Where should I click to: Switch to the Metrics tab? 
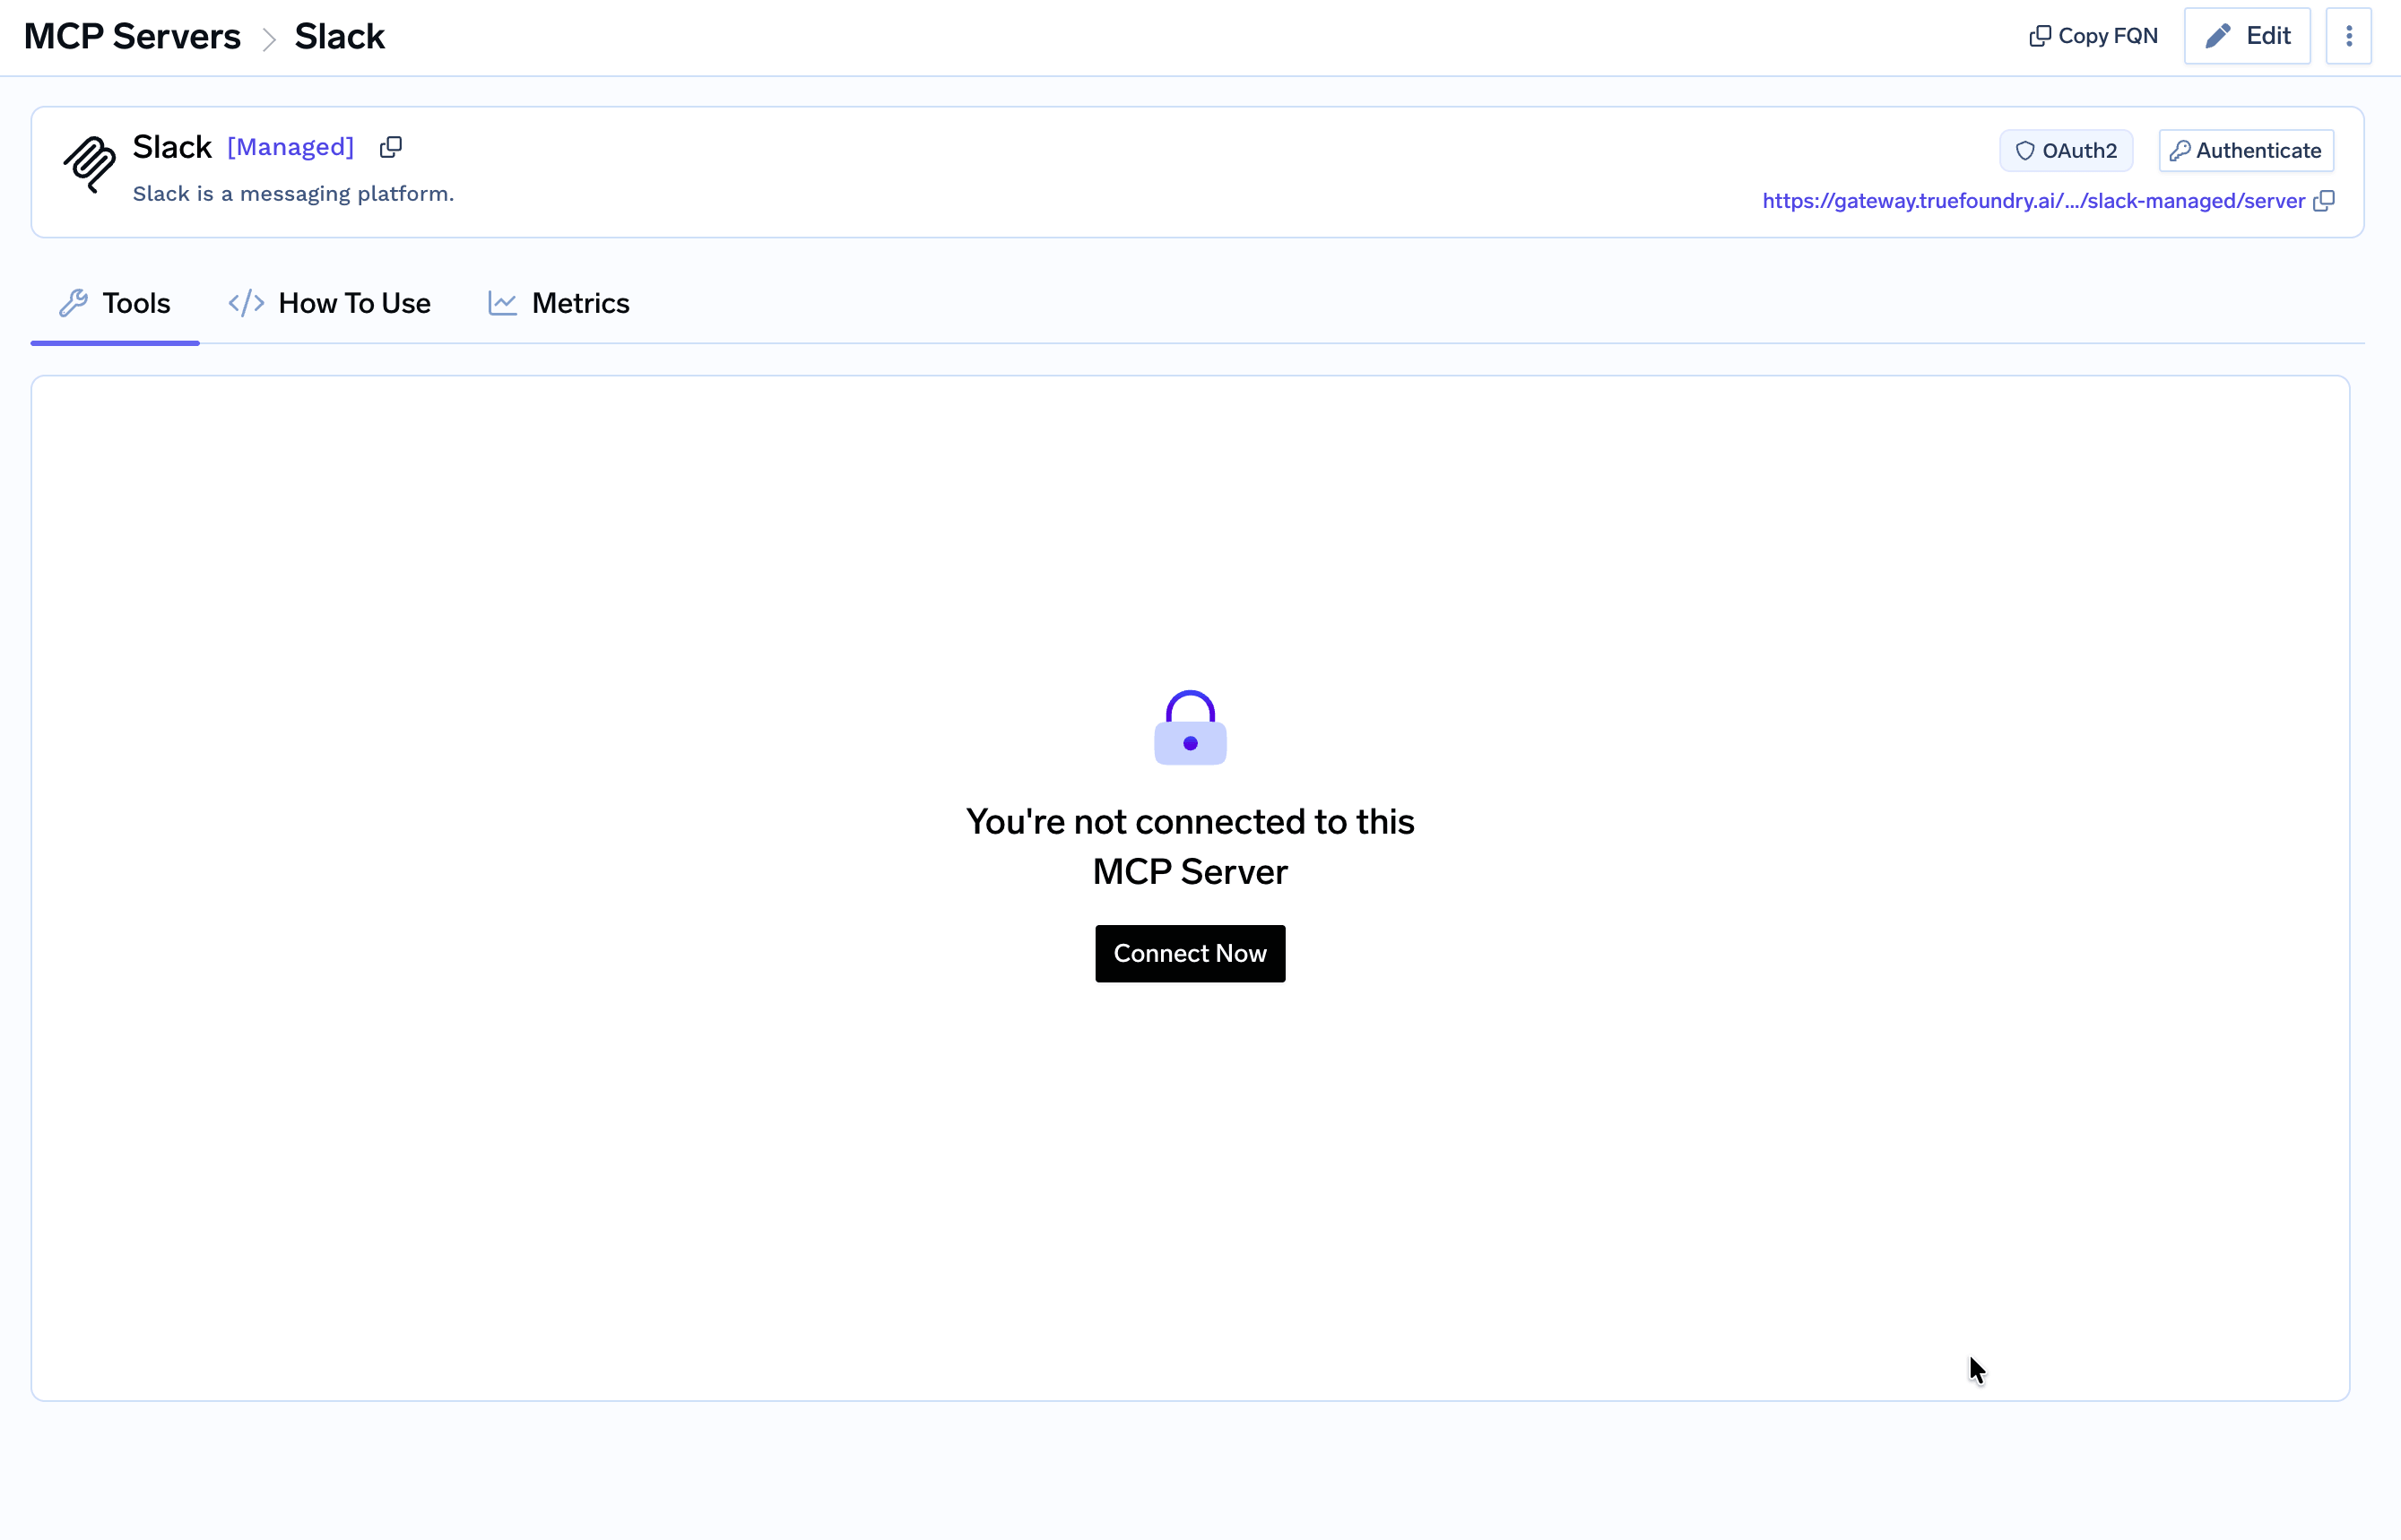559,304
